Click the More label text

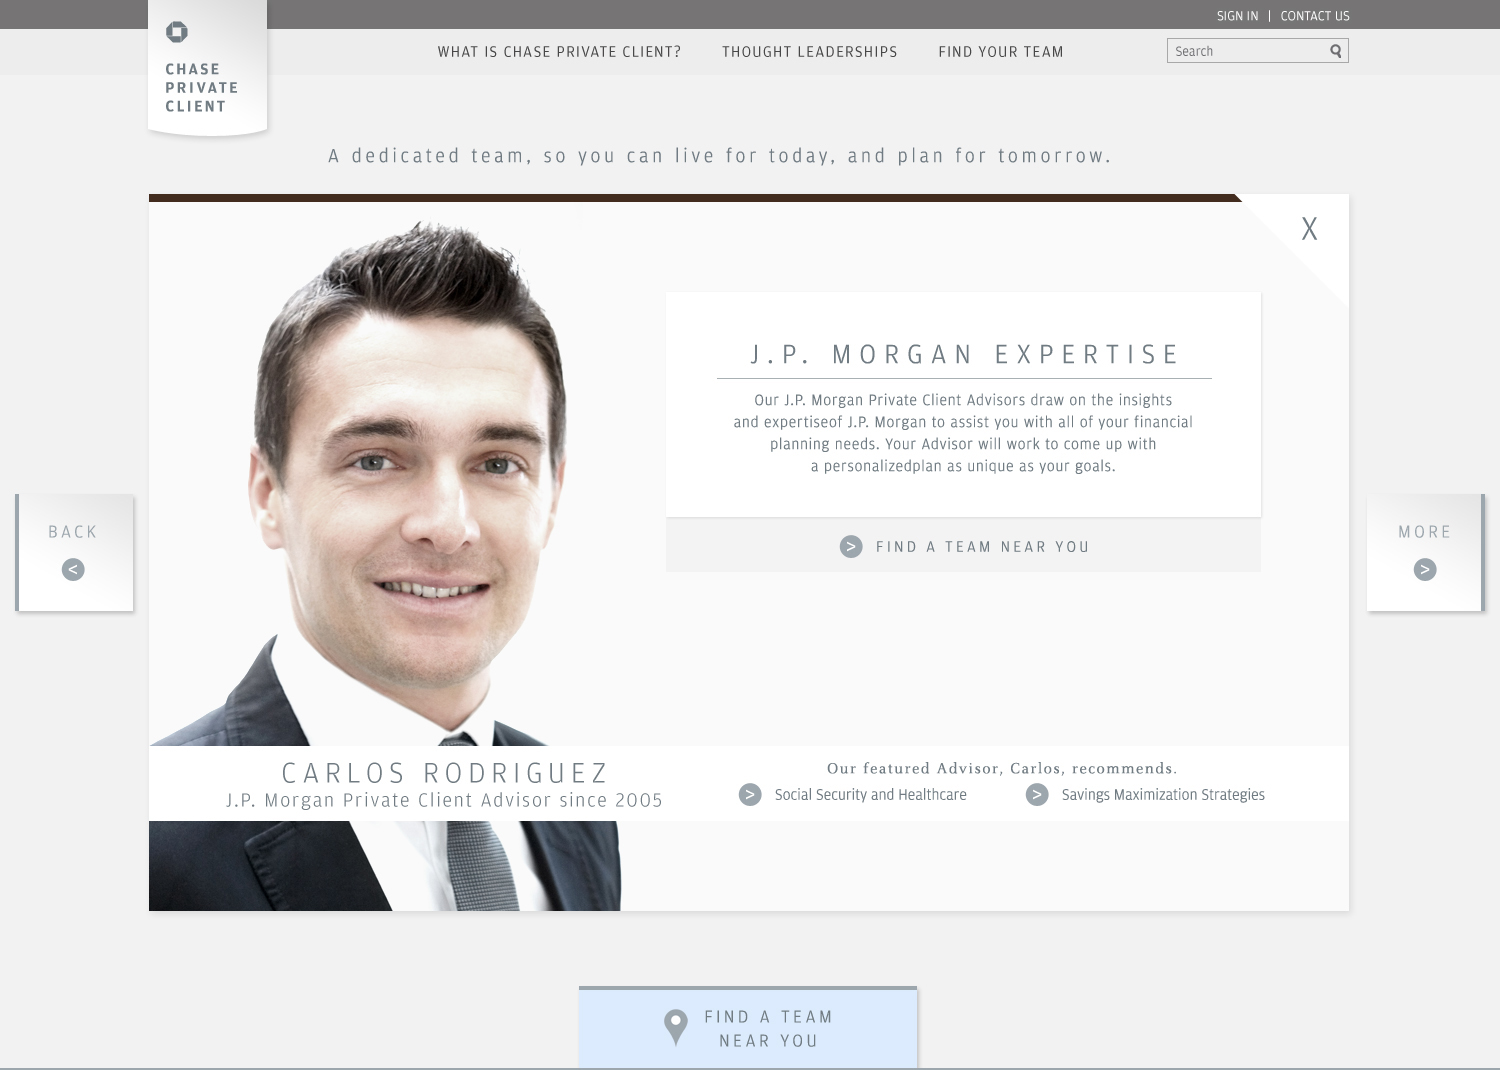point(1425,532)
